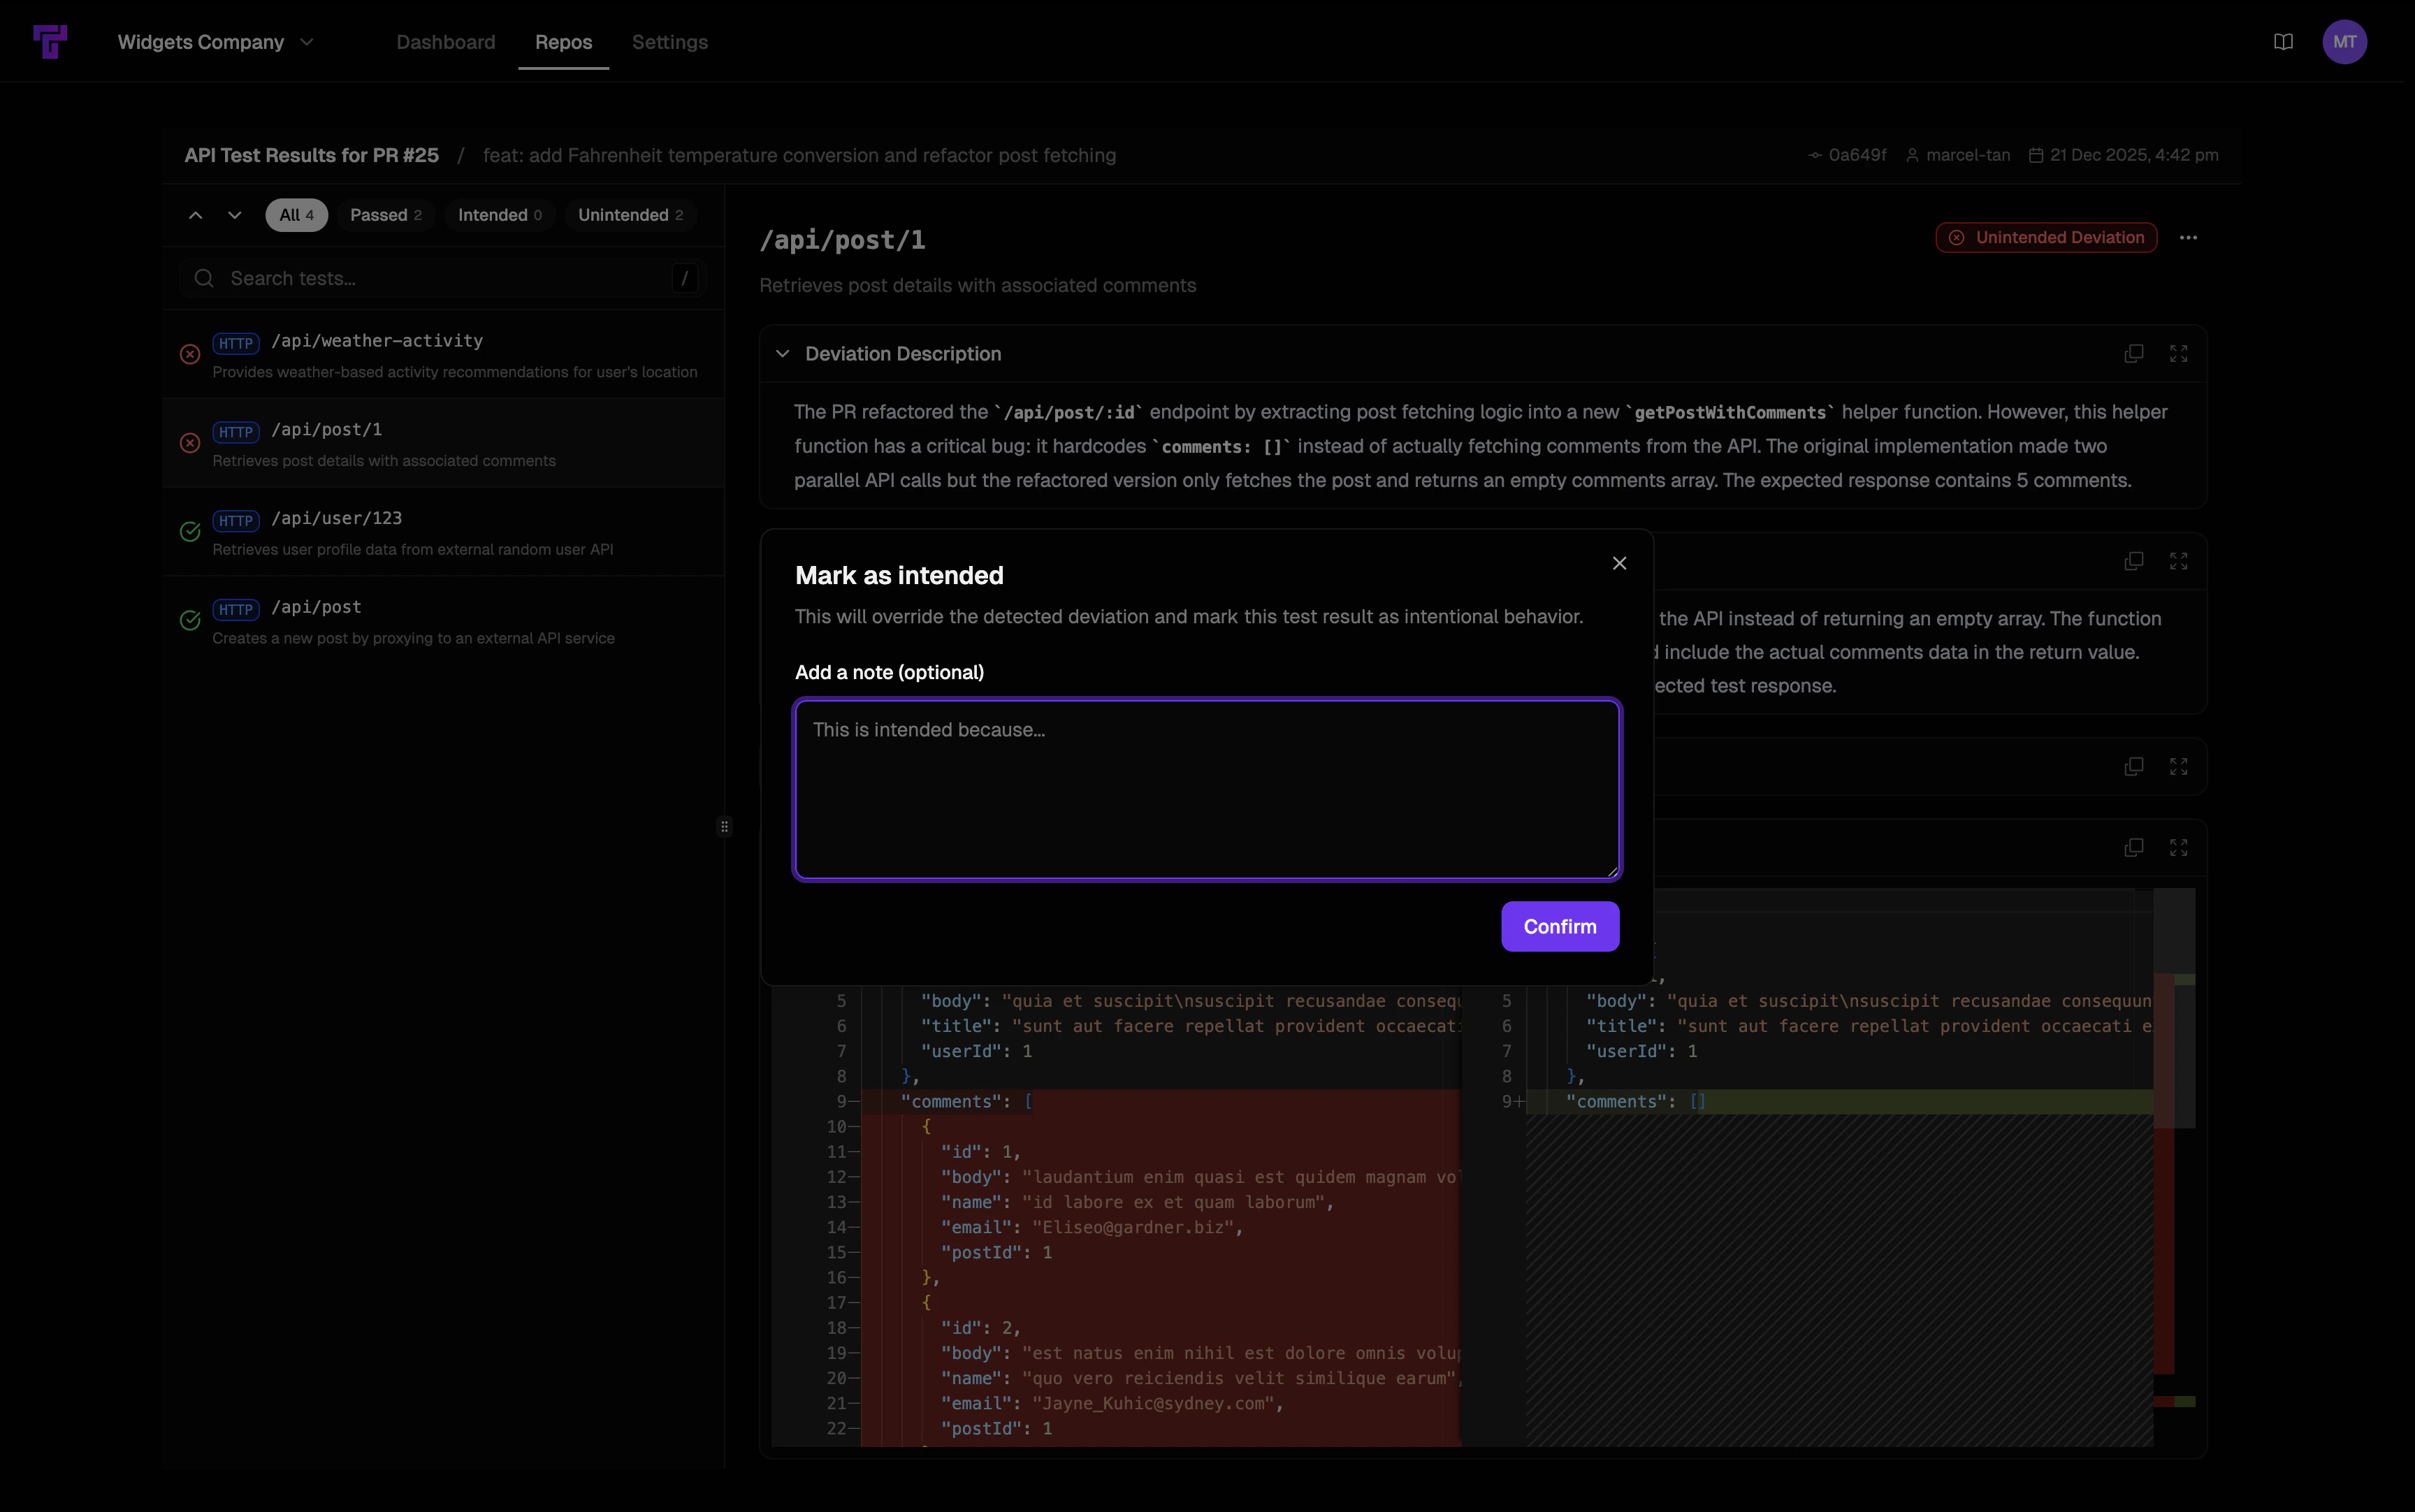Confirm marking the test as intended

point(1559,926)
